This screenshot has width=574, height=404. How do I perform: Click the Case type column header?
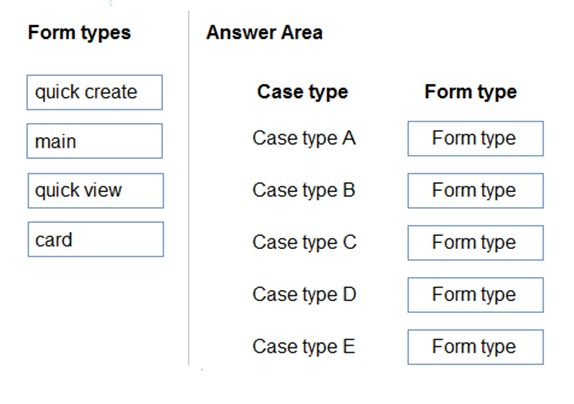(x=302, y=92)
